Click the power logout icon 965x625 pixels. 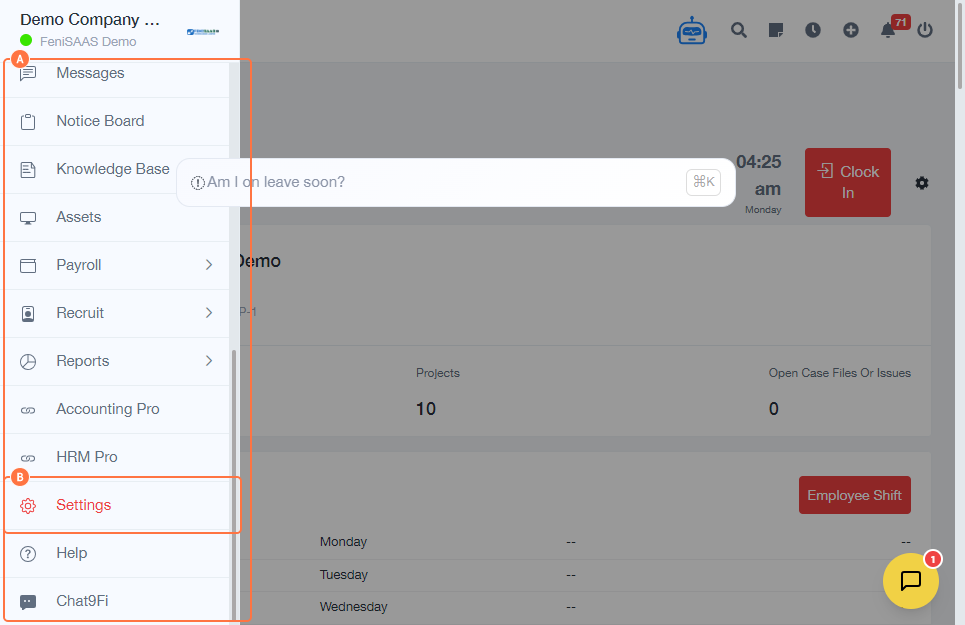coord(925,30)
